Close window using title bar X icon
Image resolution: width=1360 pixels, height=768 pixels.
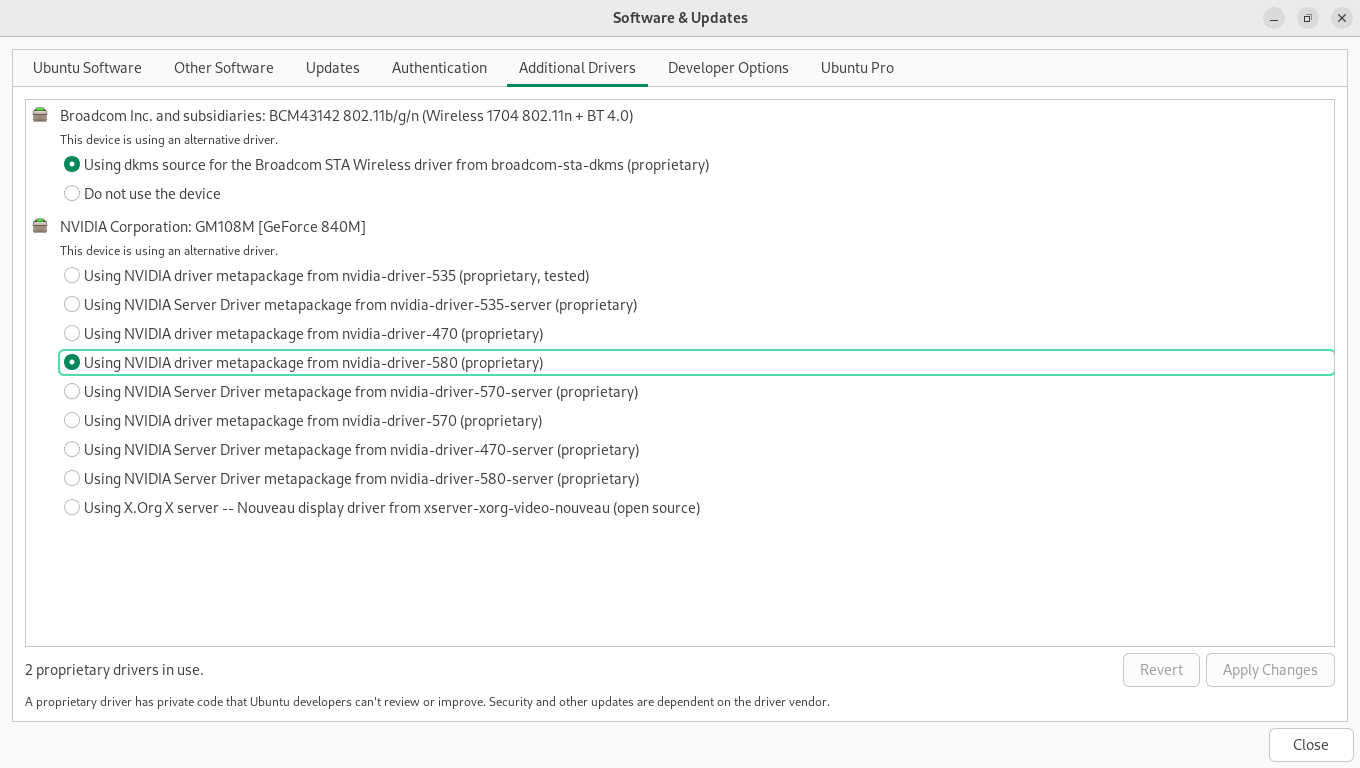(1342, 18)
